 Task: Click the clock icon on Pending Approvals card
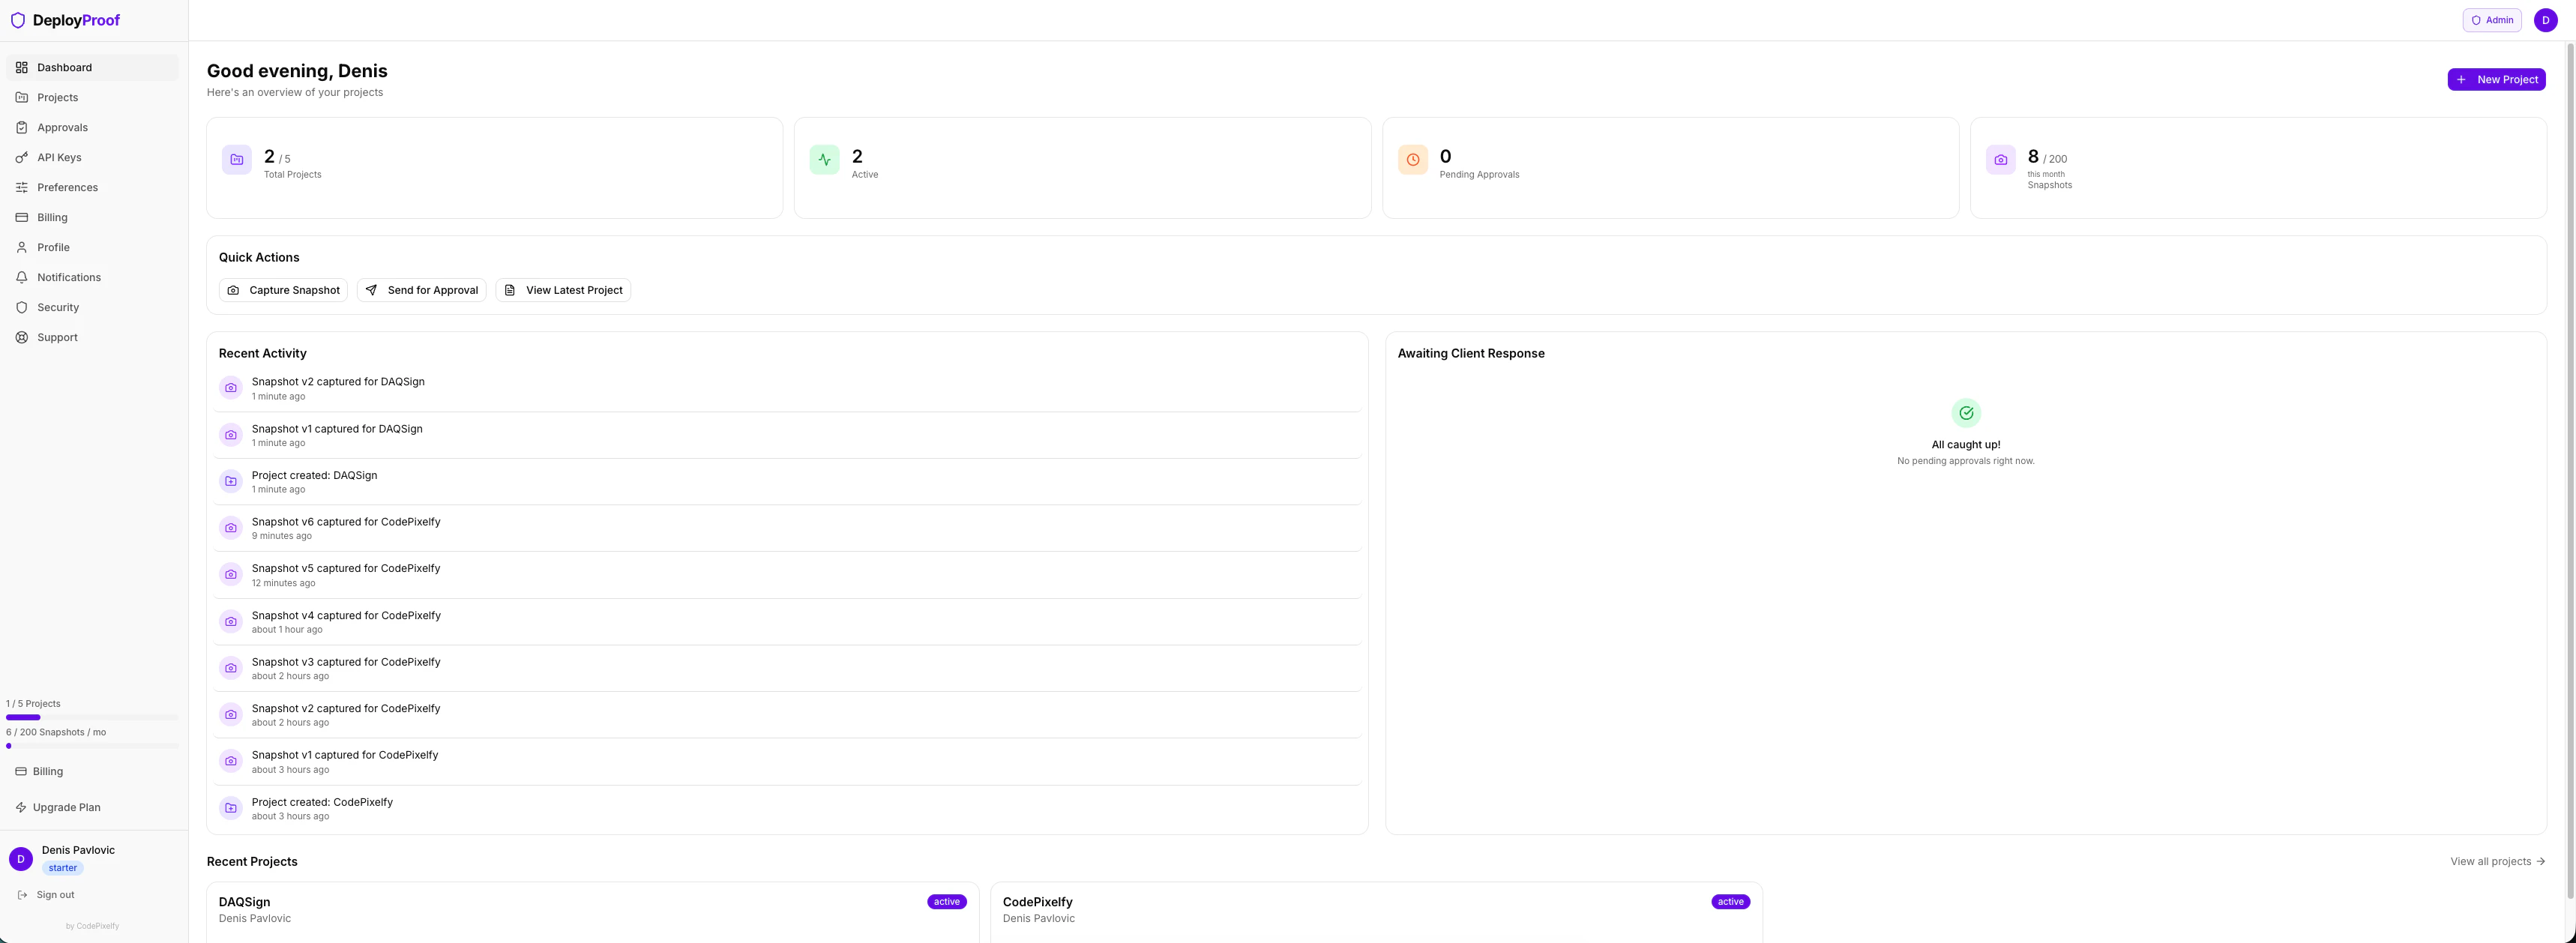point(1412,159)
